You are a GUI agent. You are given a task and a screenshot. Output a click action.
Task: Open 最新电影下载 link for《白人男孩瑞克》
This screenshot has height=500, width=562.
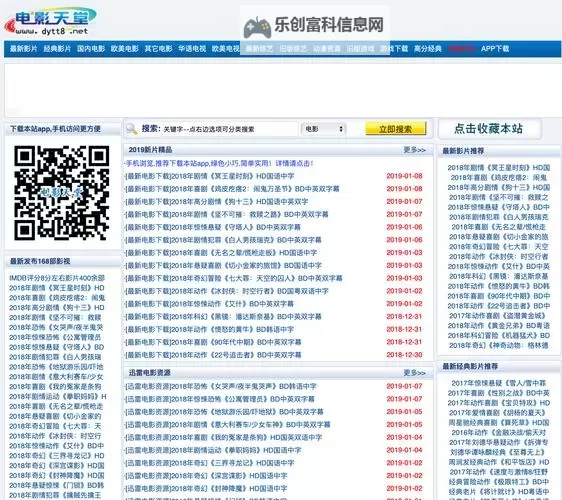(x=223, y=240)
